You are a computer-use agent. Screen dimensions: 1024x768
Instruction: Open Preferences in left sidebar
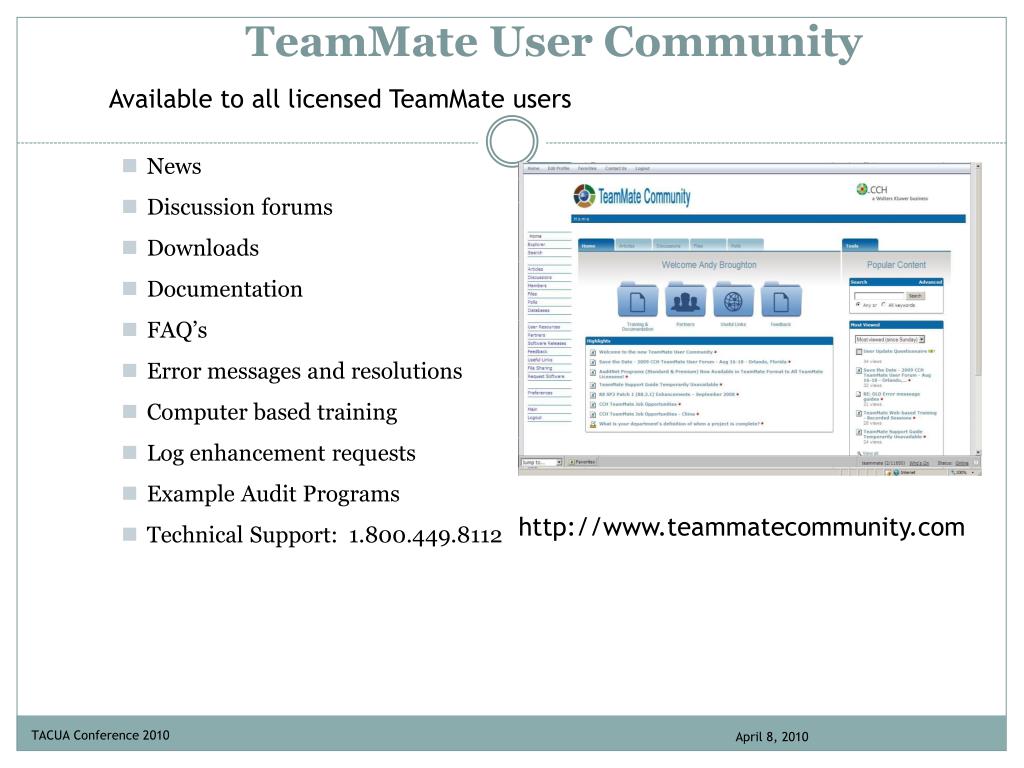[540, 393]
